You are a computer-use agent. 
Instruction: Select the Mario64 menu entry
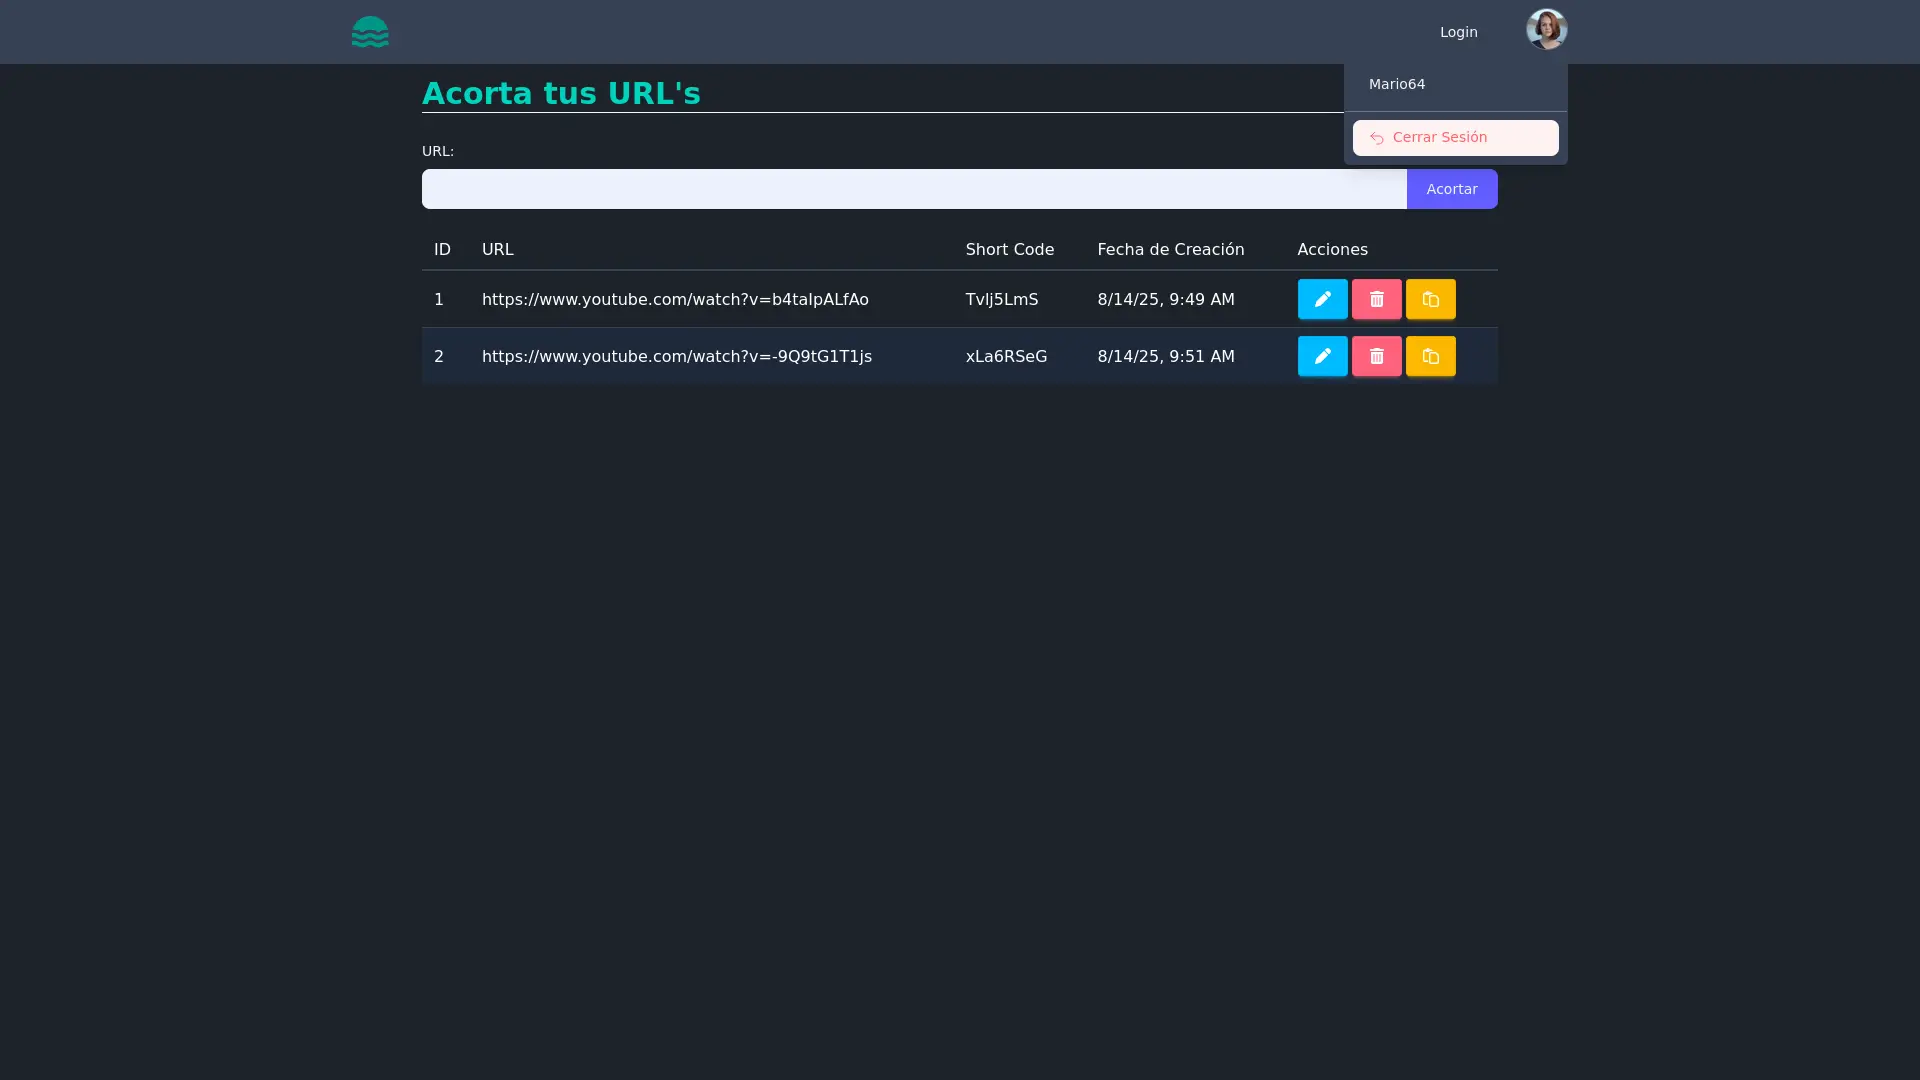pos(1455,84)
